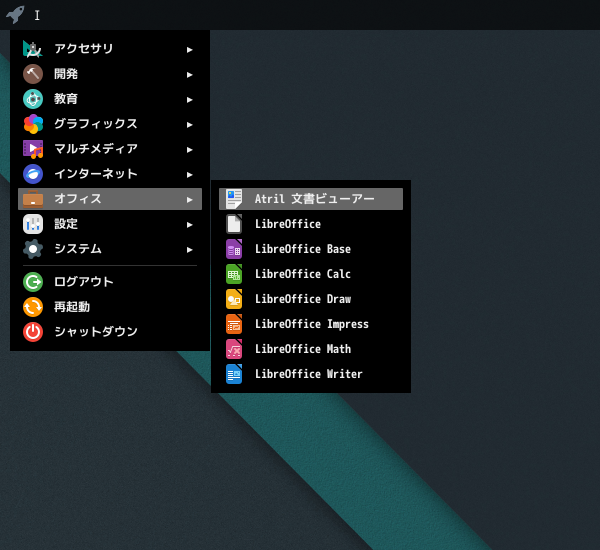The width and height of the screenshot is (600, 550).
Task: Select the highlighted オフィス menu entry
Action: [x=110, y=199]
